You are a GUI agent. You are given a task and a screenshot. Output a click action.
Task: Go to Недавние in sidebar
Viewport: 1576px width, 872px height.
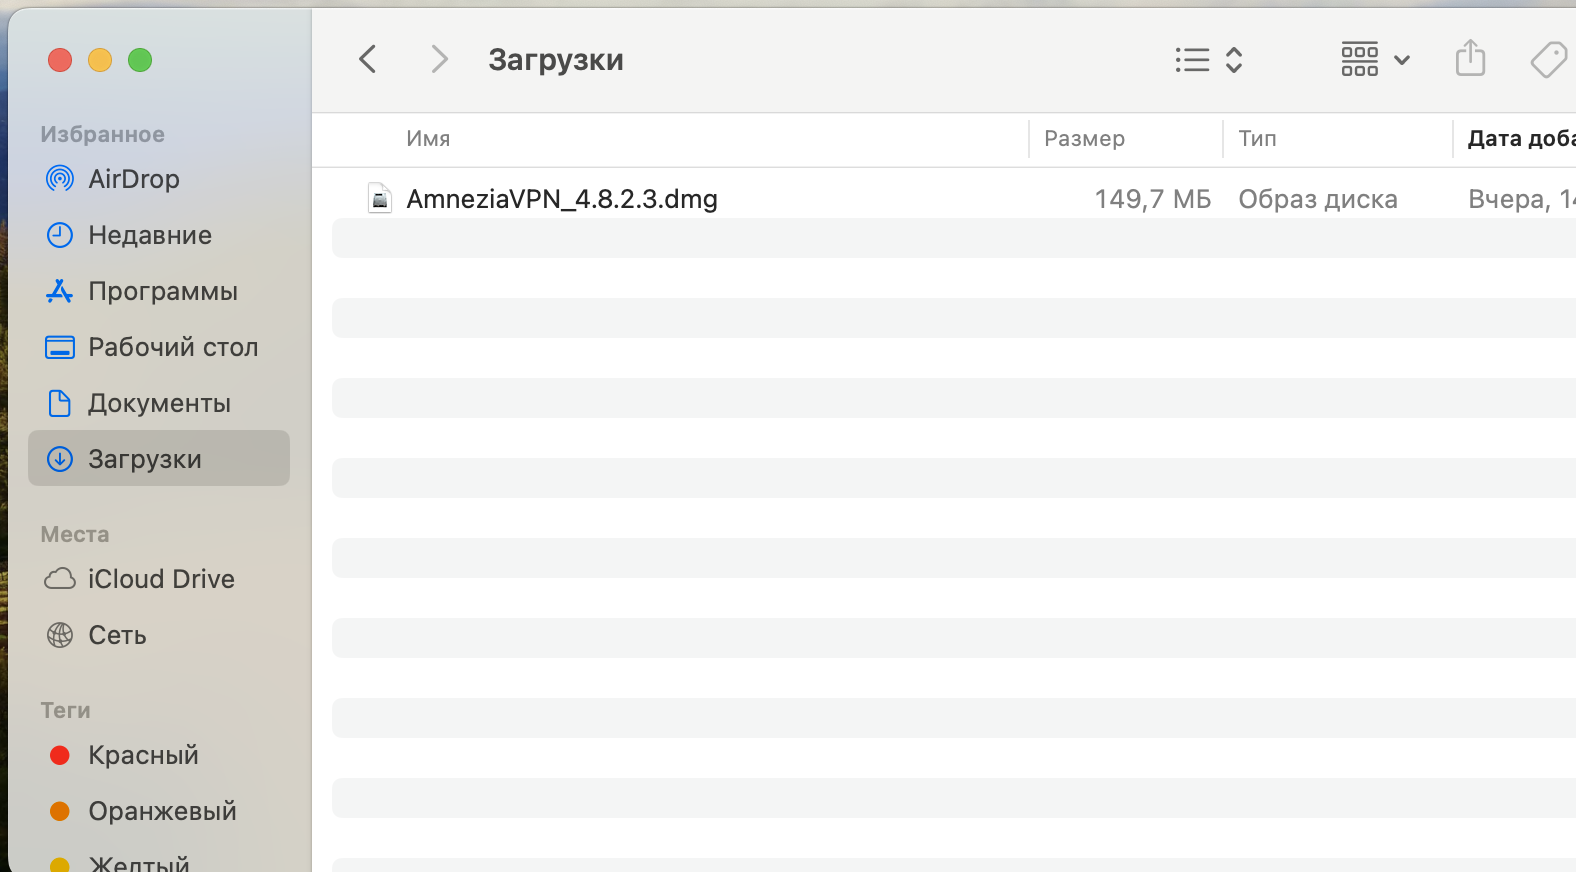(149, 235)
